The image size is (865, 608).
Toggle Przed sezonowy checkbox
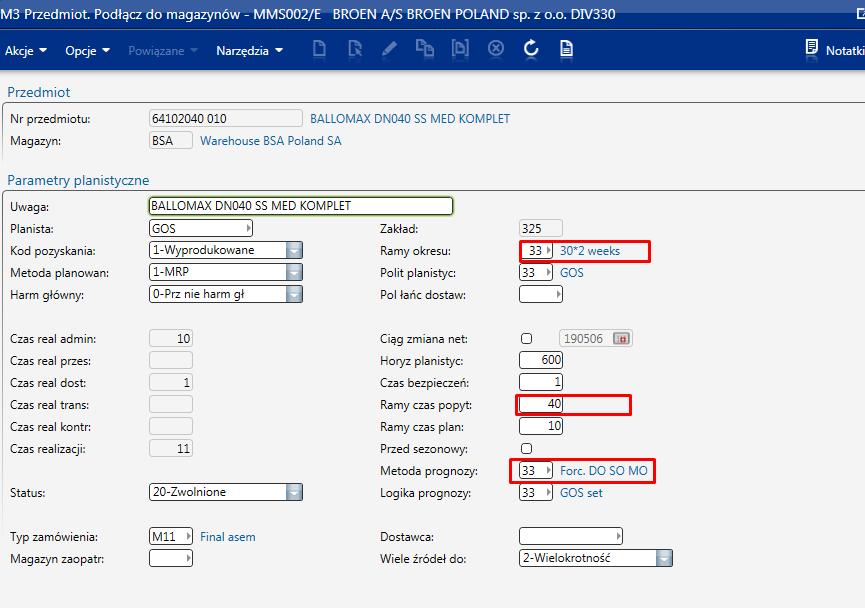coord(527,449)
